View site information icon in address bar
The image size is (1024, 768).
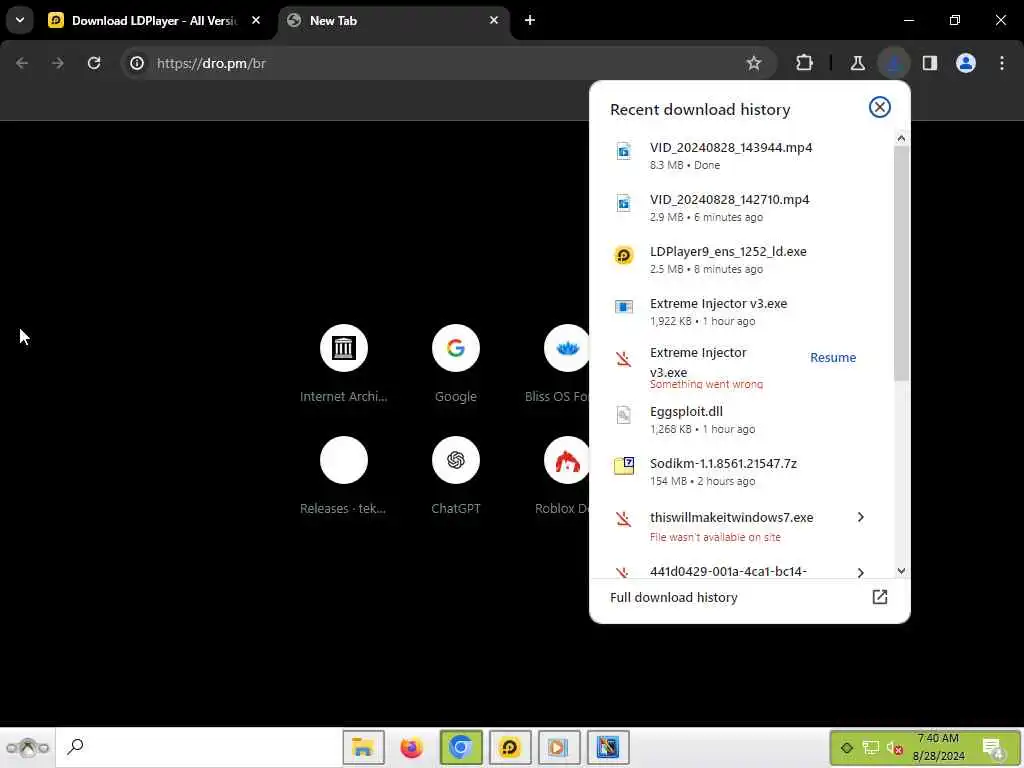(x=136, y=63)
